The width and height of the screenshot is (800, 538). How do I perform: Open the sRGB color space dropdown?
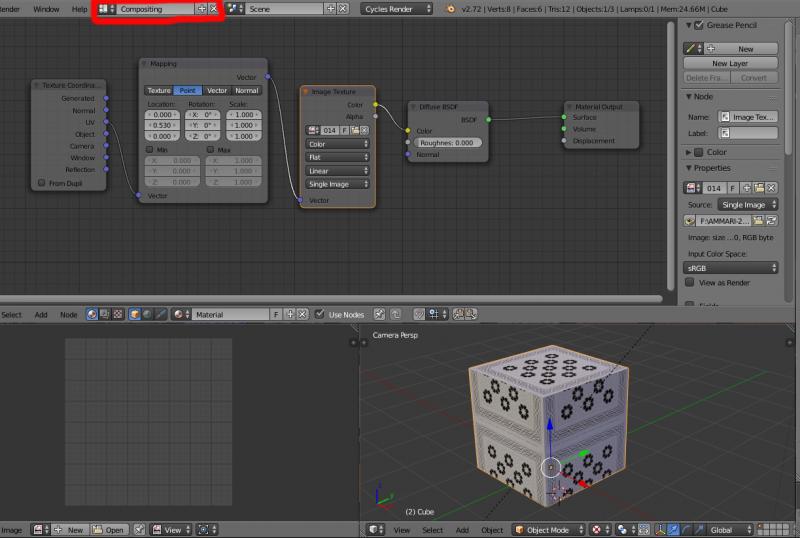point(731,268)
